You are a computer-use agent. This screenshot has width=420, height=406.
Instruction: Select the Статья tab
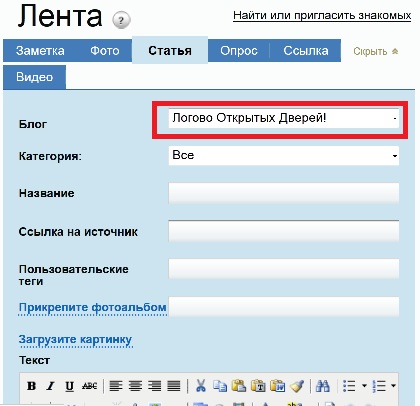pyautogui.click(x=170, y=50)
